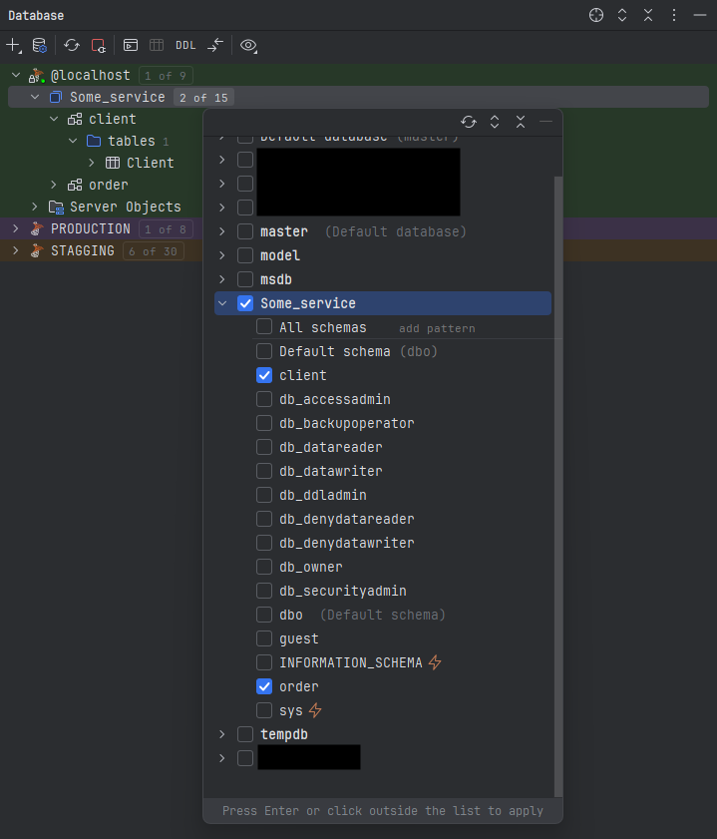Click lightning icon next to INFORMATION_SCHEMA
Image resolution: width=717 pixels, height=839 pixels.
point(435,662)
